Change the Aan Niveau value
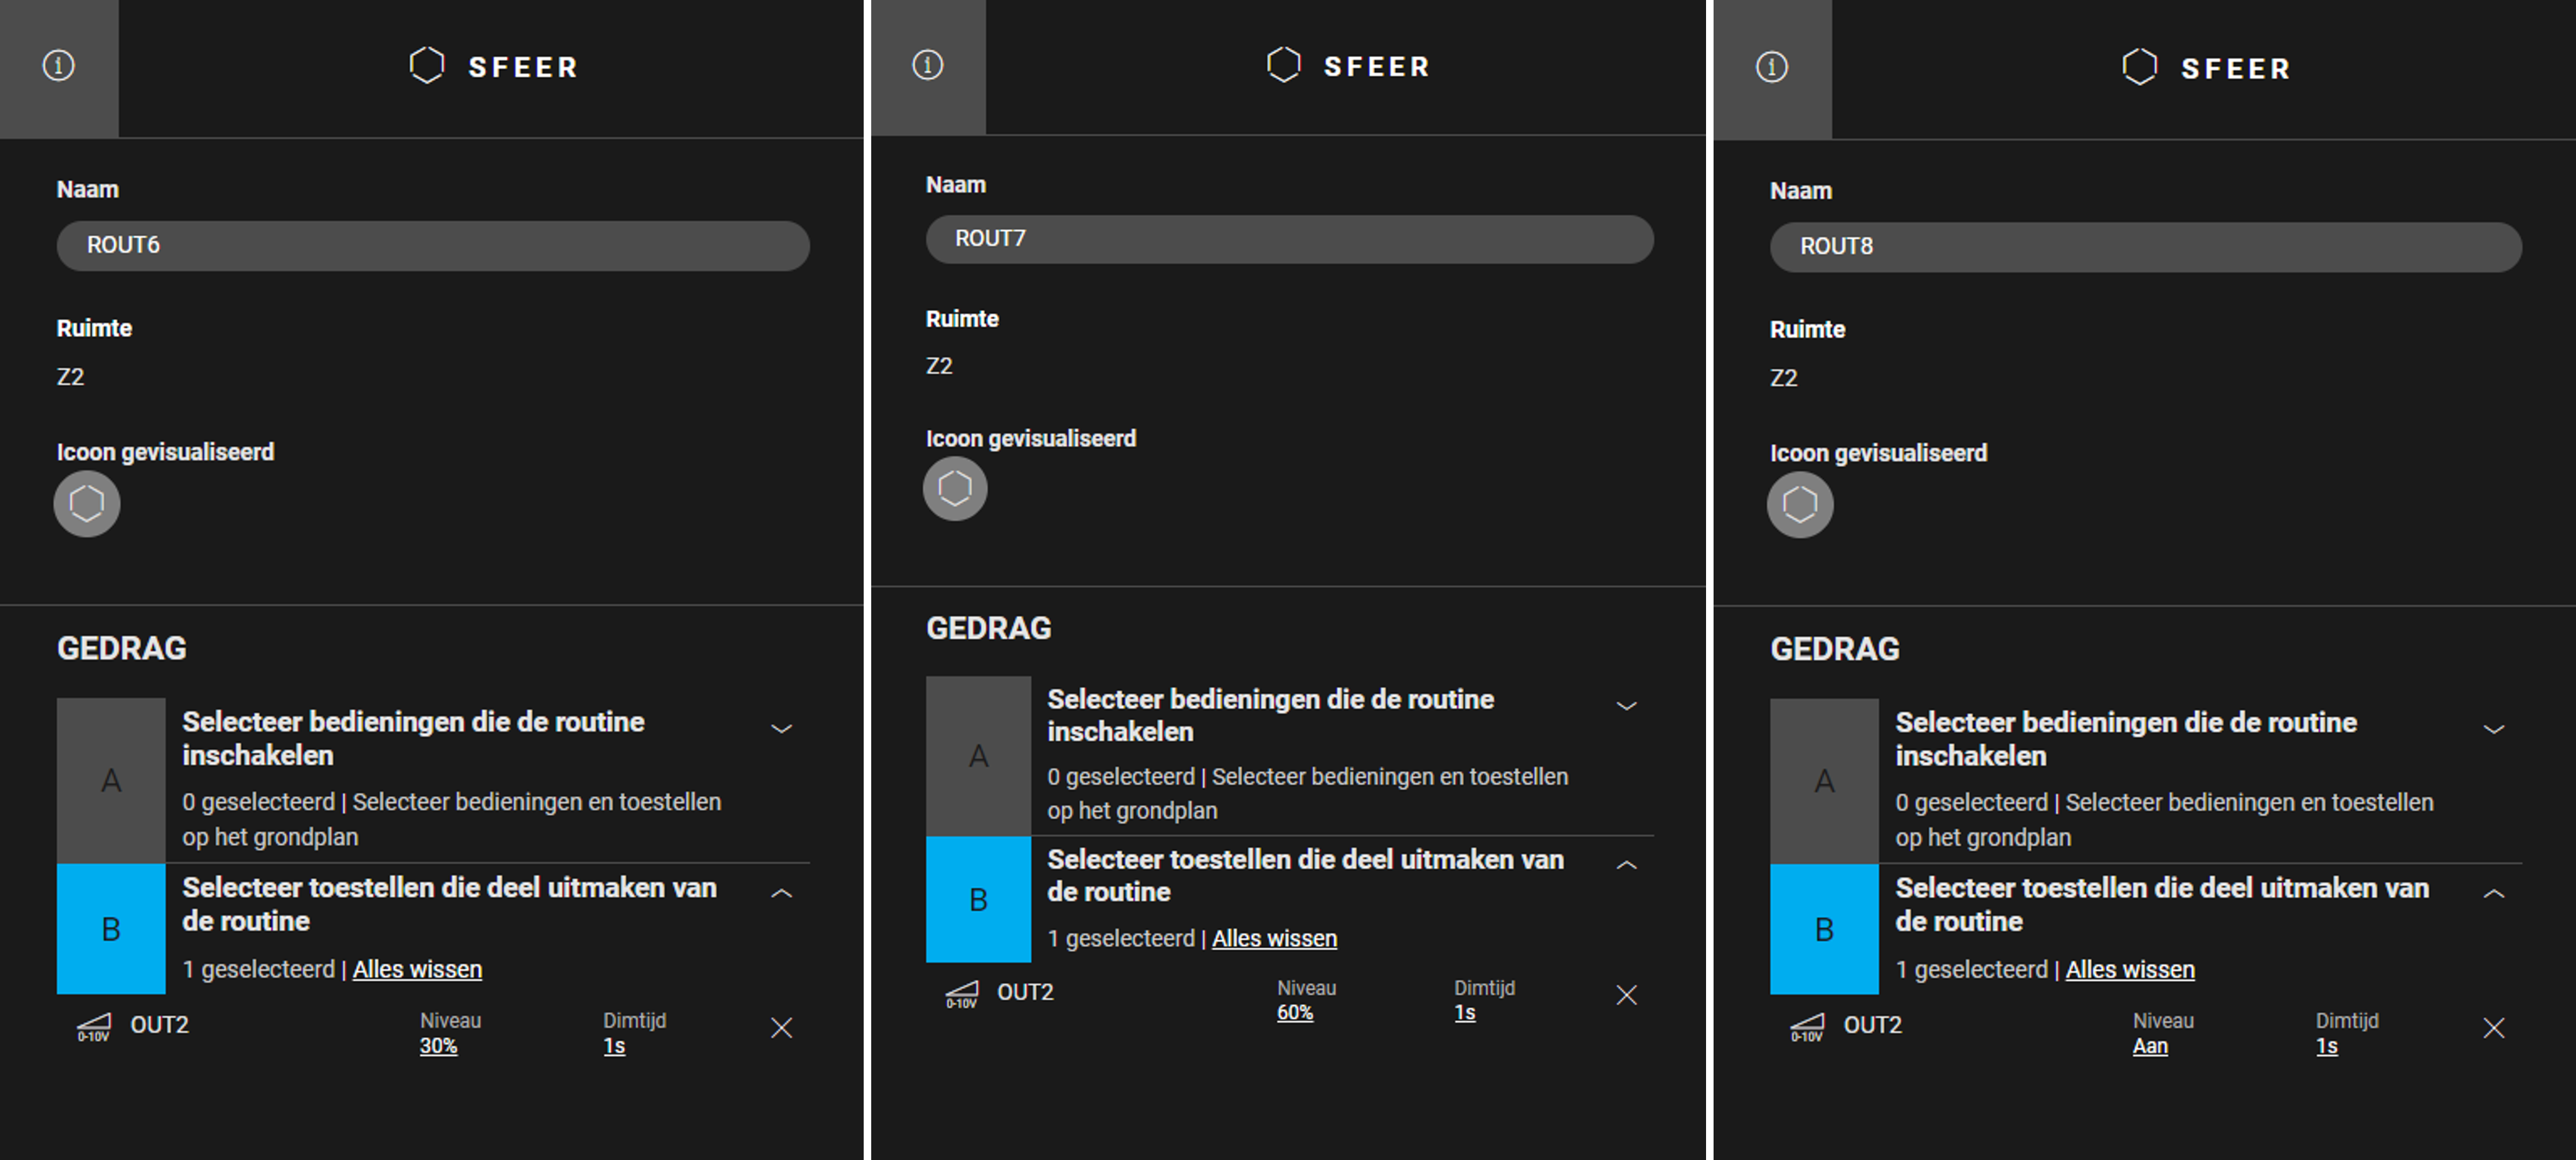 tap(2150, 1046)
